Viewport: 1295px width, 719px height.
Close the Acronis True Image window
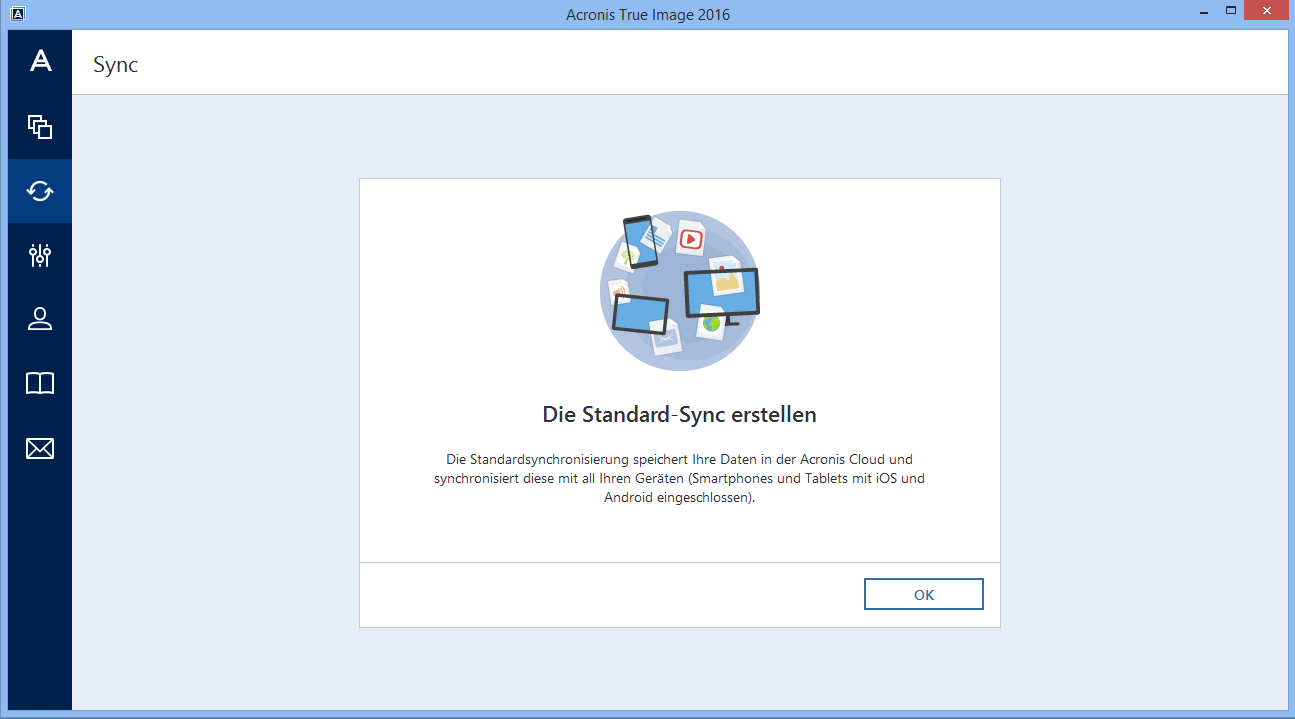[1266, 12]
